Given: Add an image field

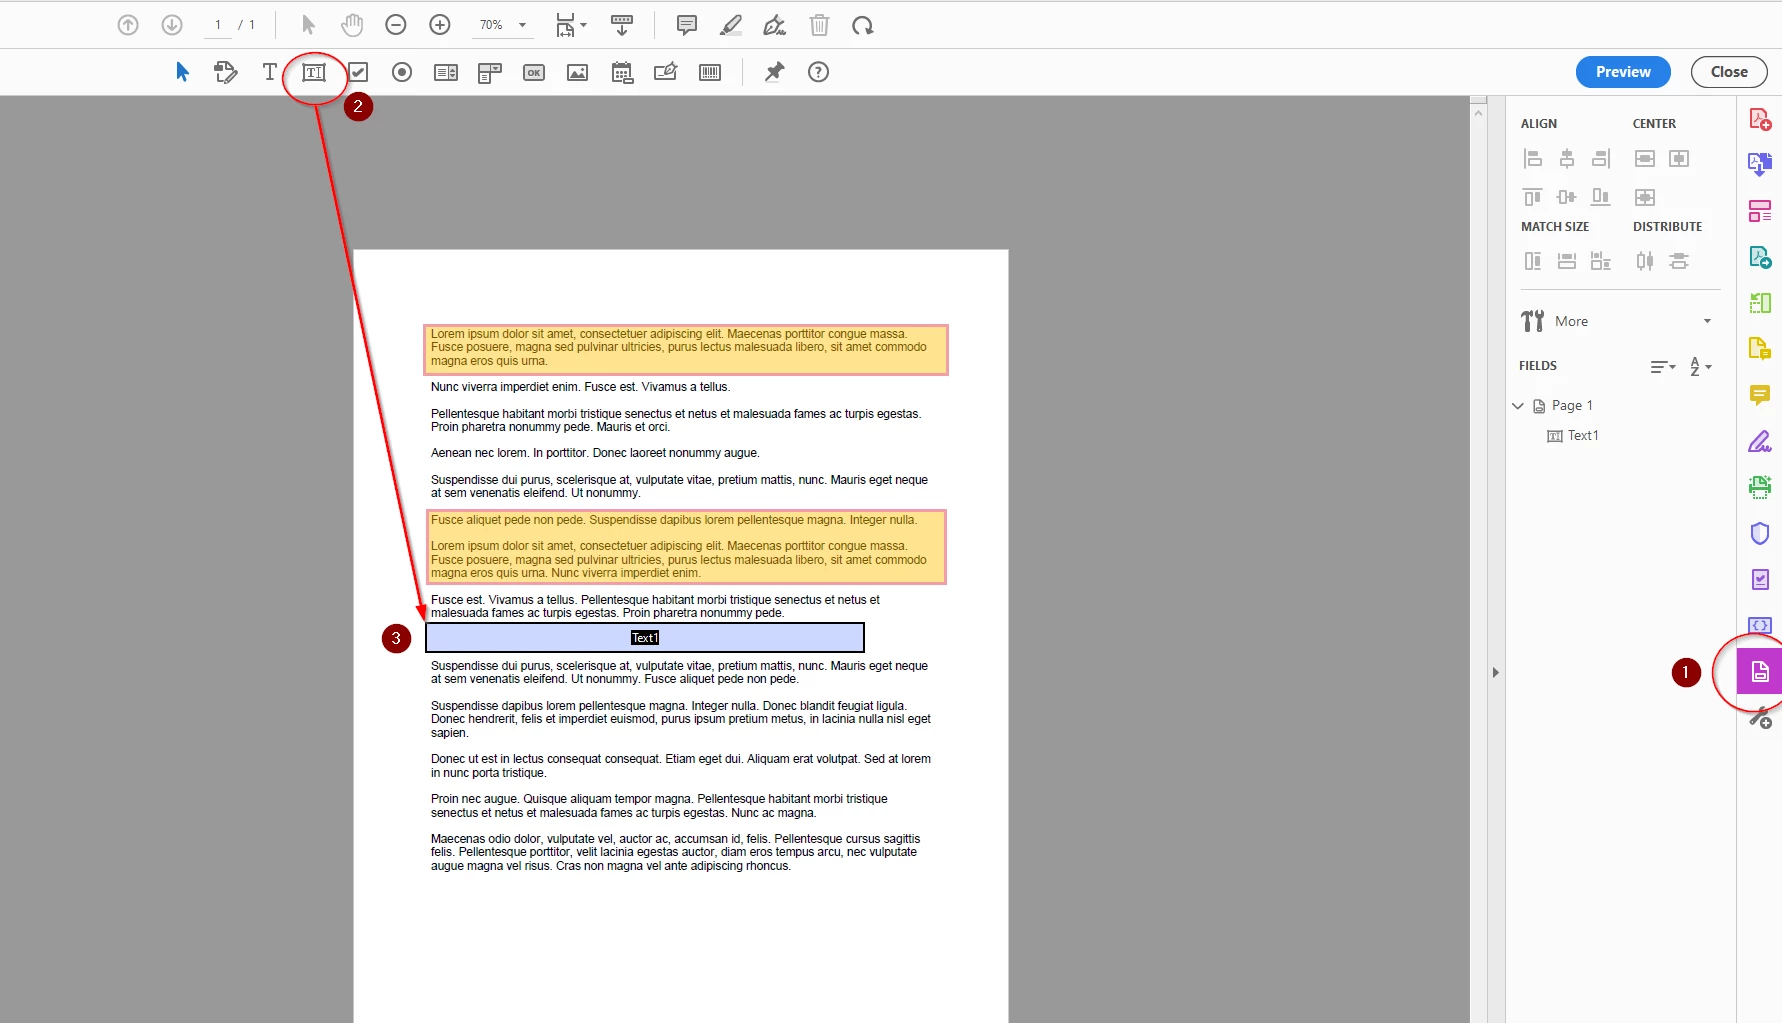Looking at the screenshot, I should (x=578, y=72).
